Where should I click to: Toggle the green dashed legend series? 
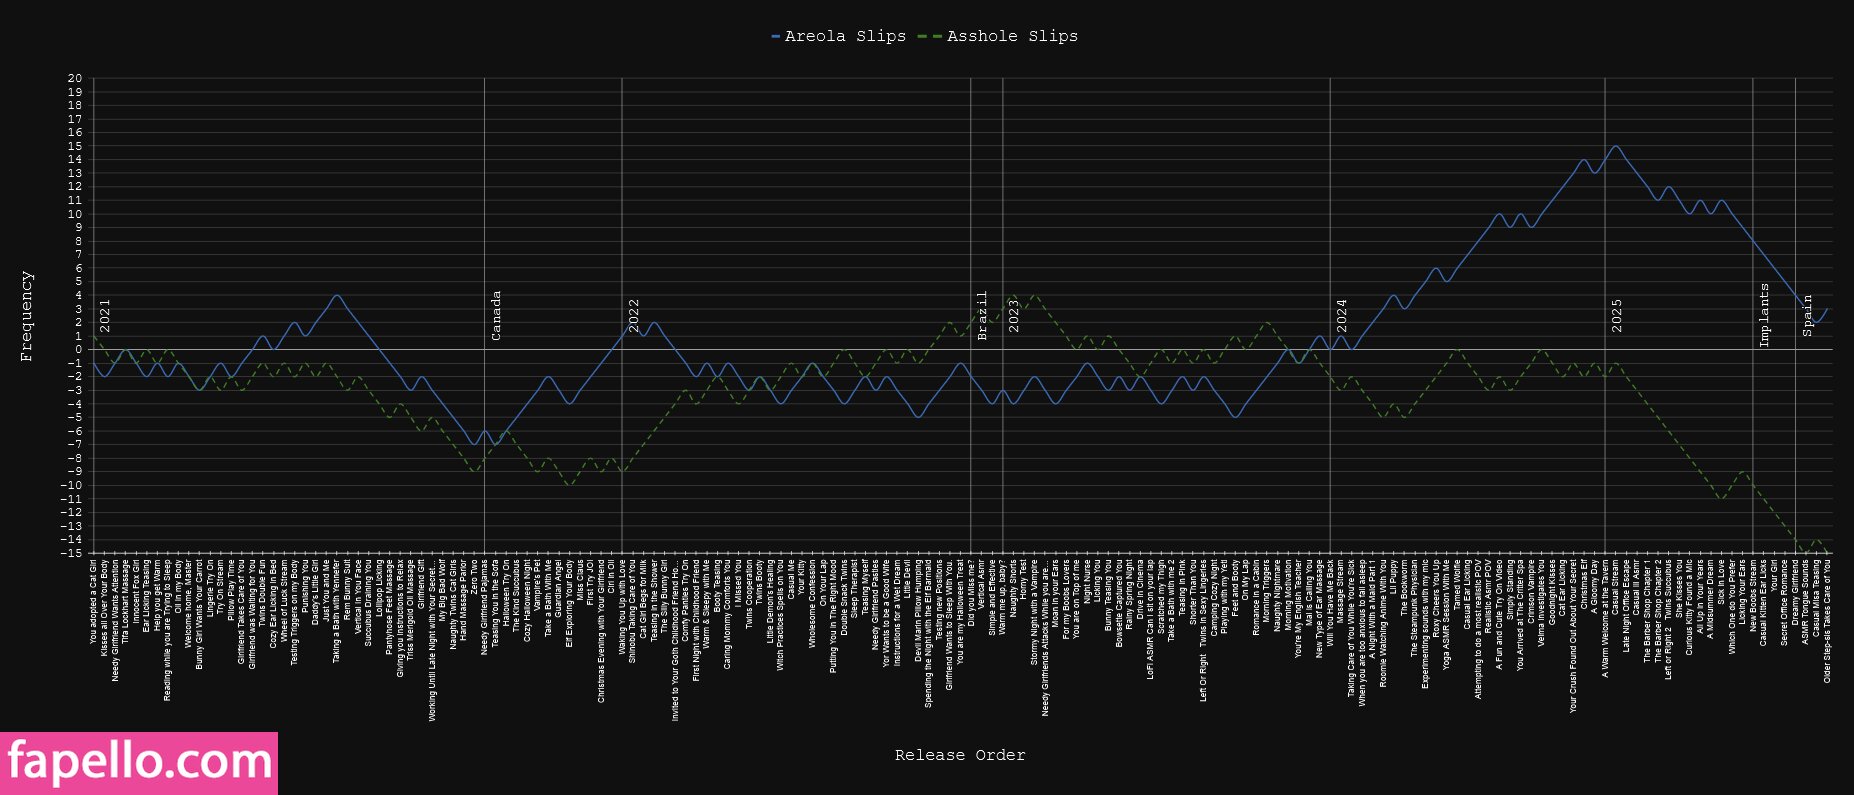pos(1012,36)
